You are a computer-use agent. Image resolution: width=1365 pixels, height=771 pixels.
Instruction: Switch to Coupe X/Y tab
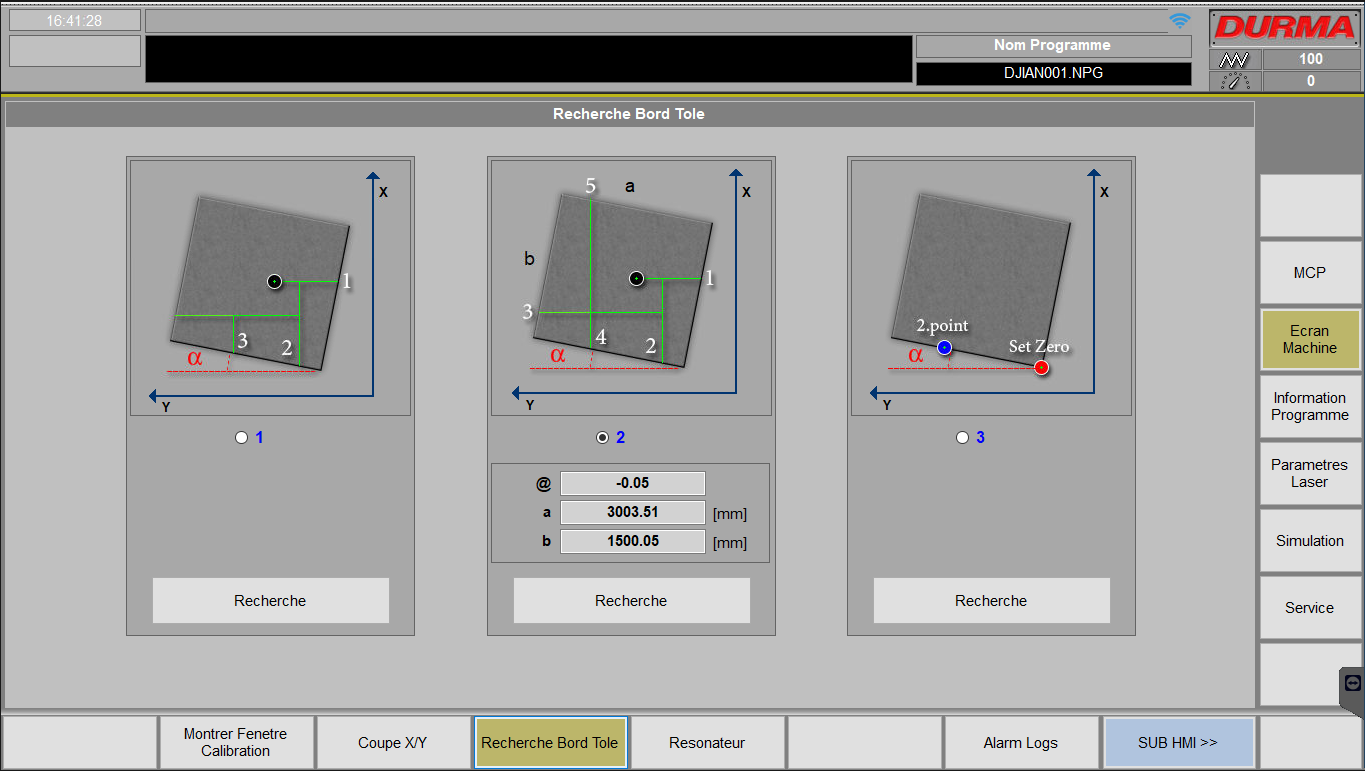(393, 742)
